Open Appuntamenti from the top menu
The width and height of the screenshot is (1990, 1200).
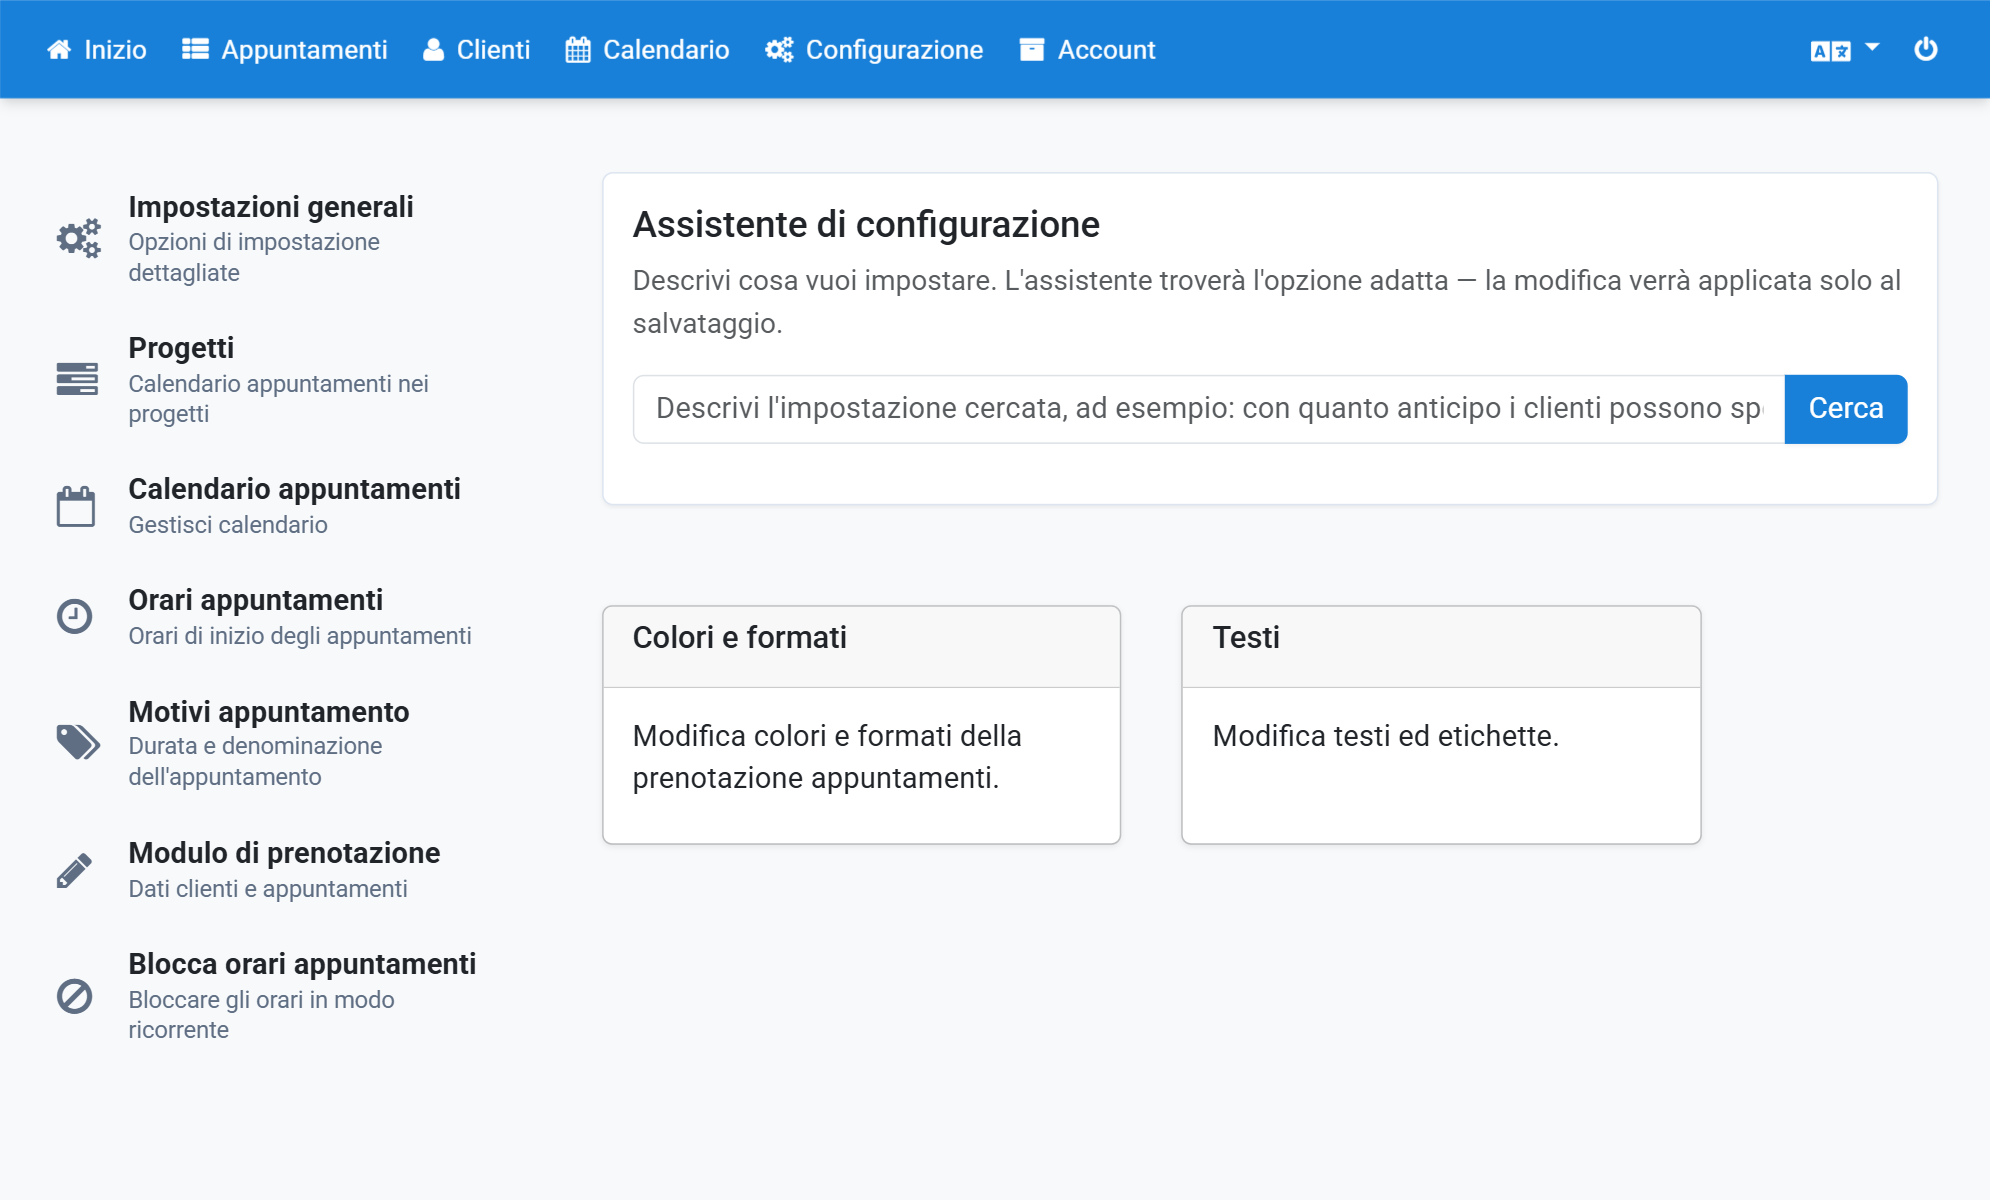click(285, 49)
